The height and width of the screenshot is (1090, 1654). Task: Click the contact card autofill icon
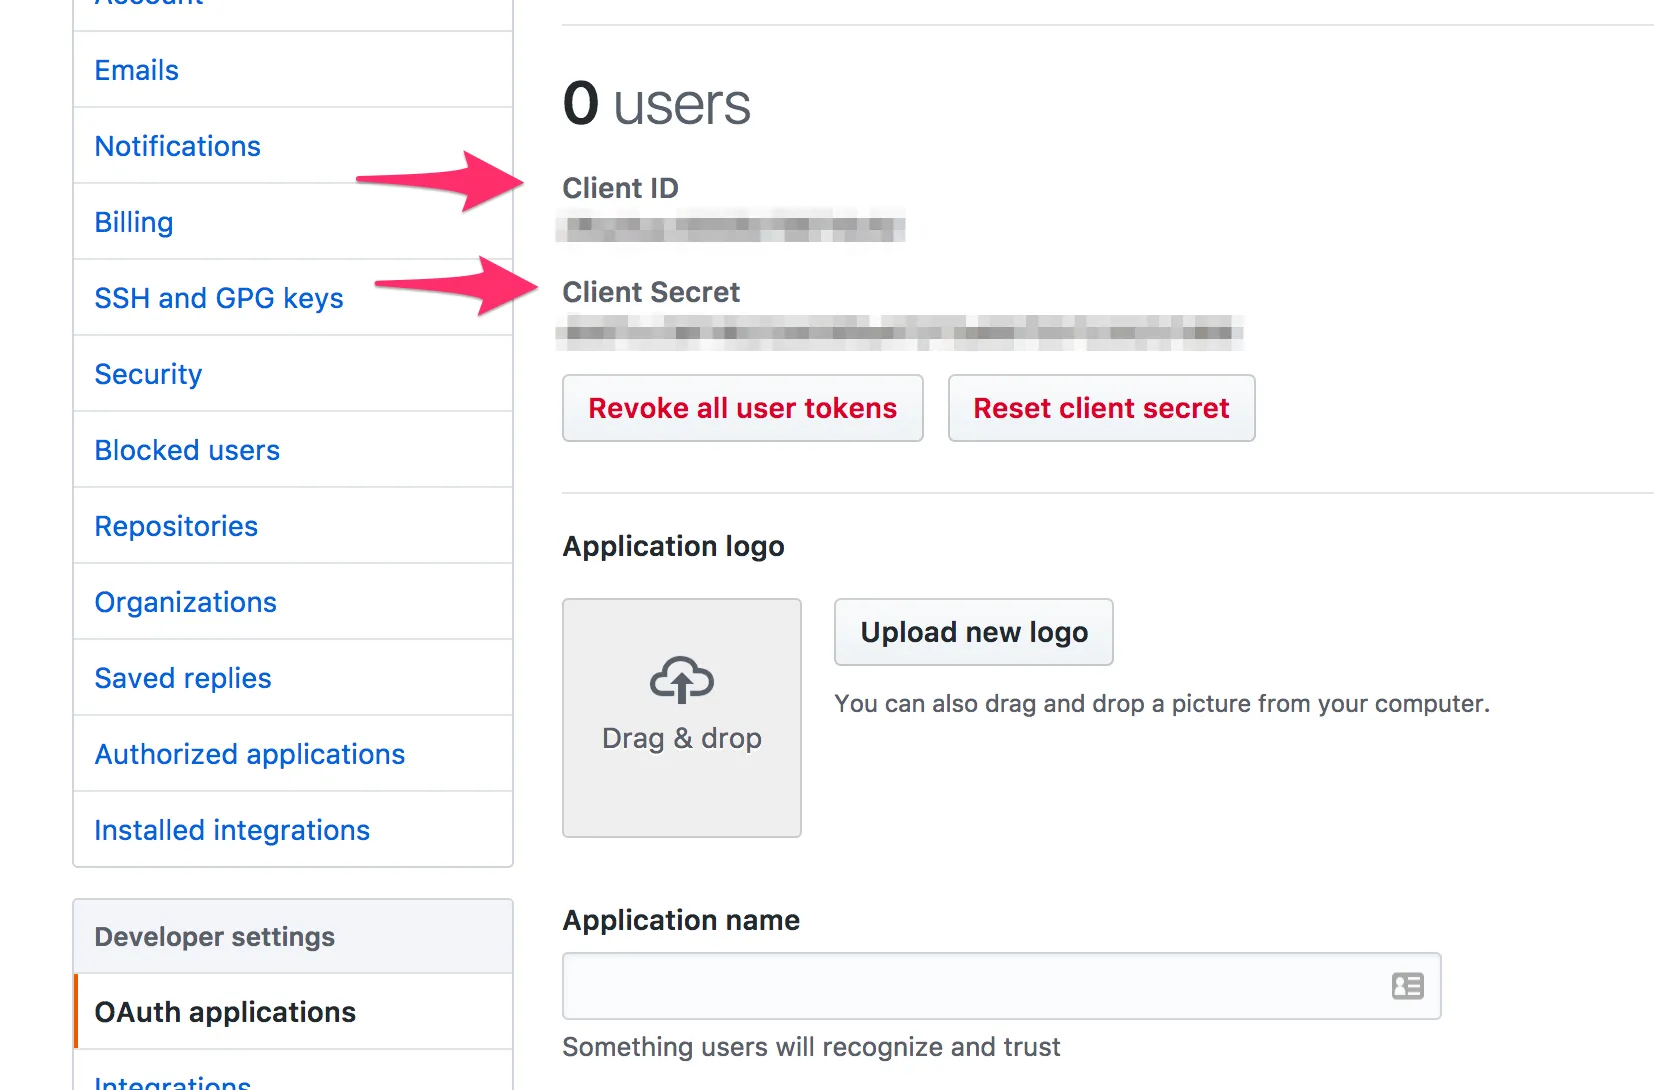point(1407,986)
